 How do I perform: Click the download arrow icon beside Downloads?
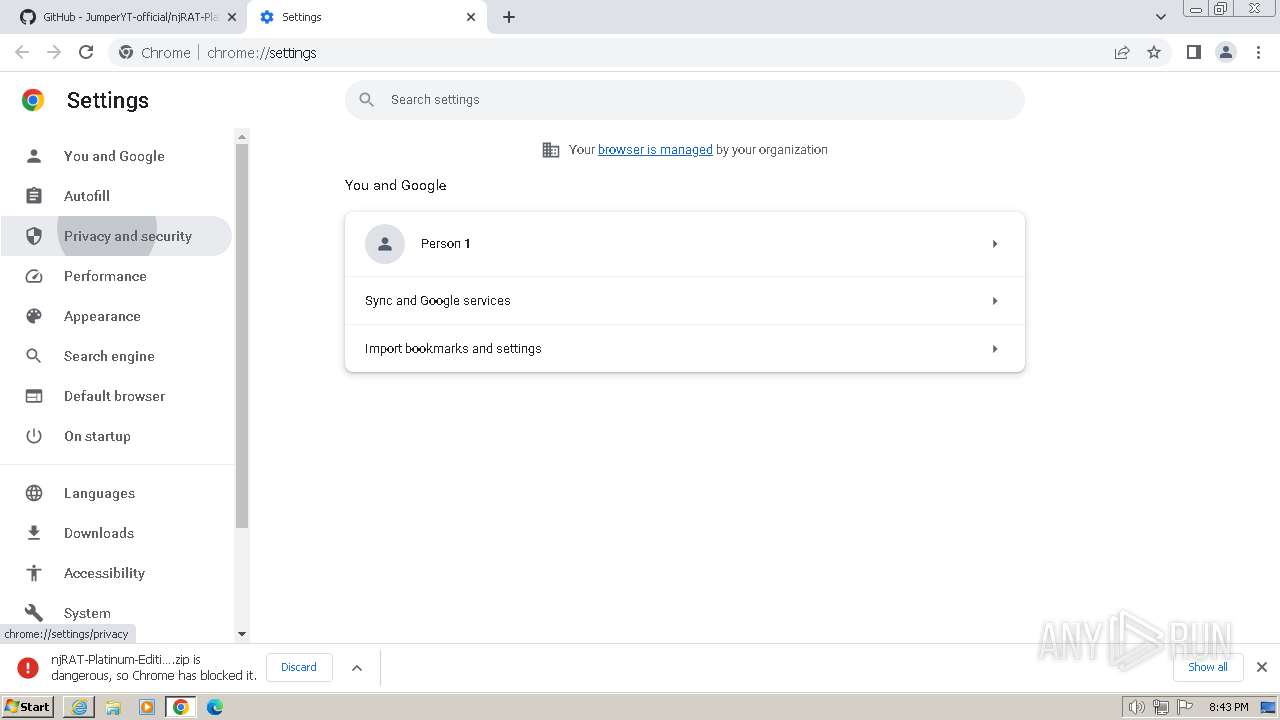(34, 533)
